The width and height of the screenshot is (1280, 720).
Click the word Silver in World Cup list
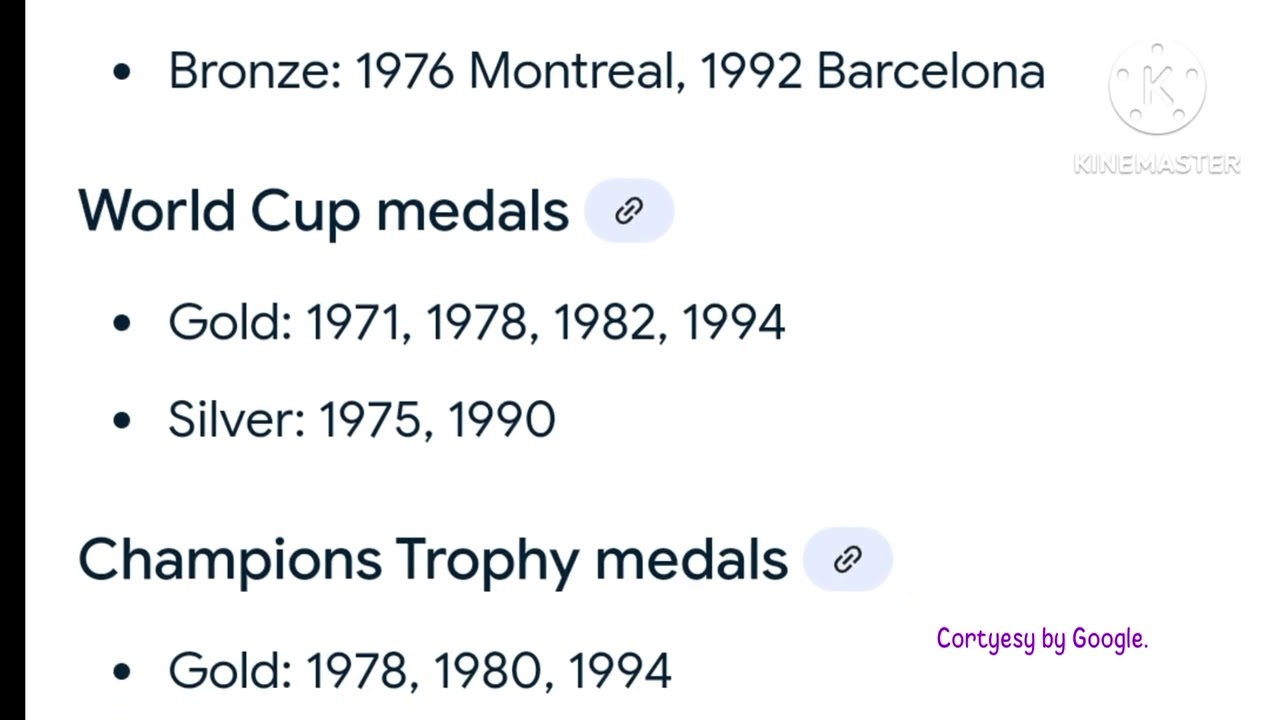(236, 419)
